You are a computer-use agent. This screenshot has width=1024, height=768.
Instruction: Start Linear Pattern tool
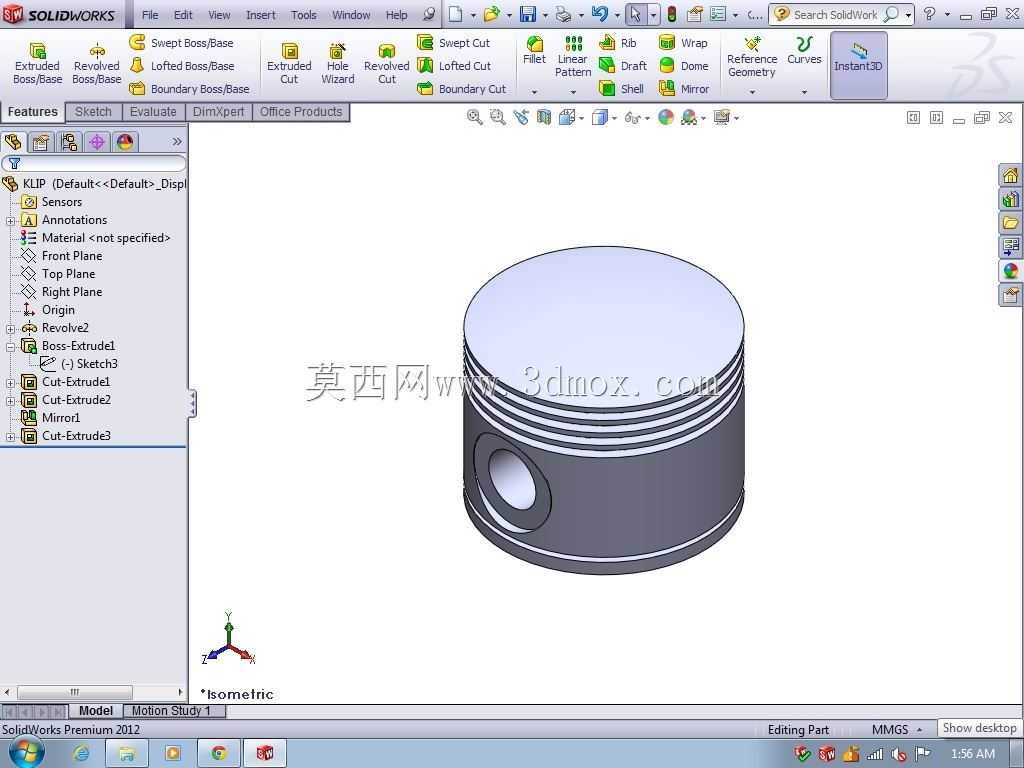click(573, 57)
